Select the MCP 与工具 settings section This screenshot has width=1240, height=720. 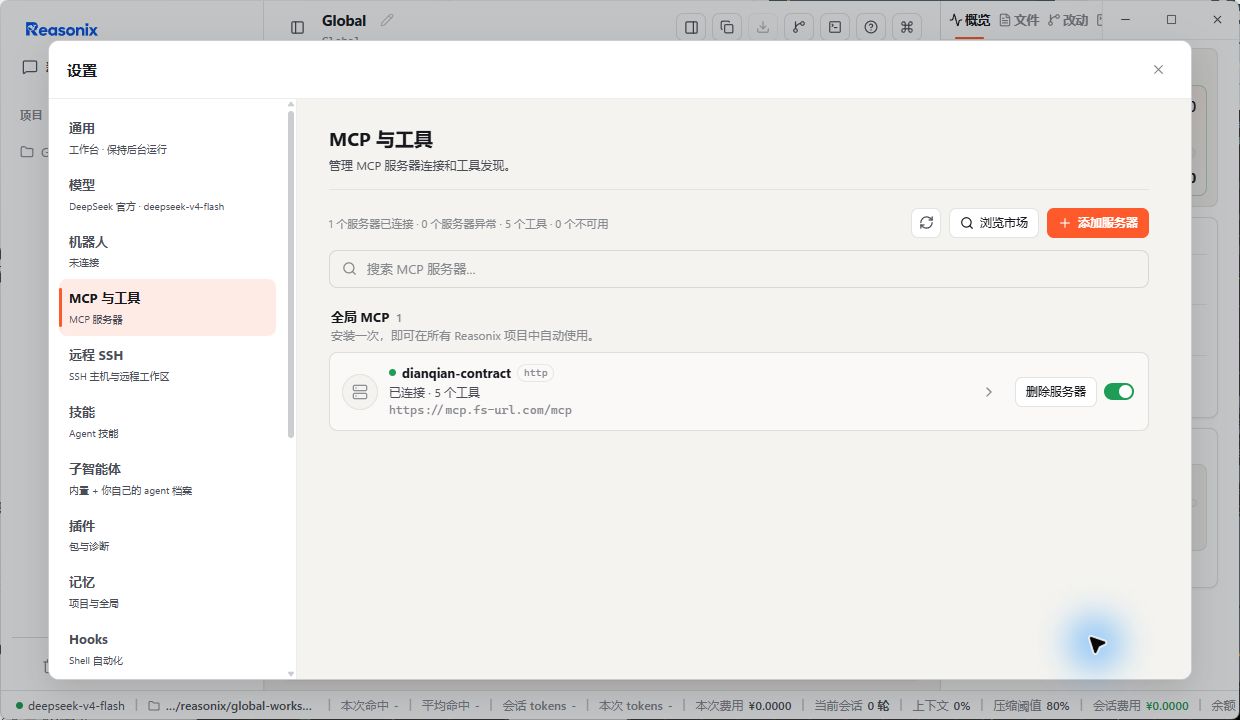click(x=167, y=307)
